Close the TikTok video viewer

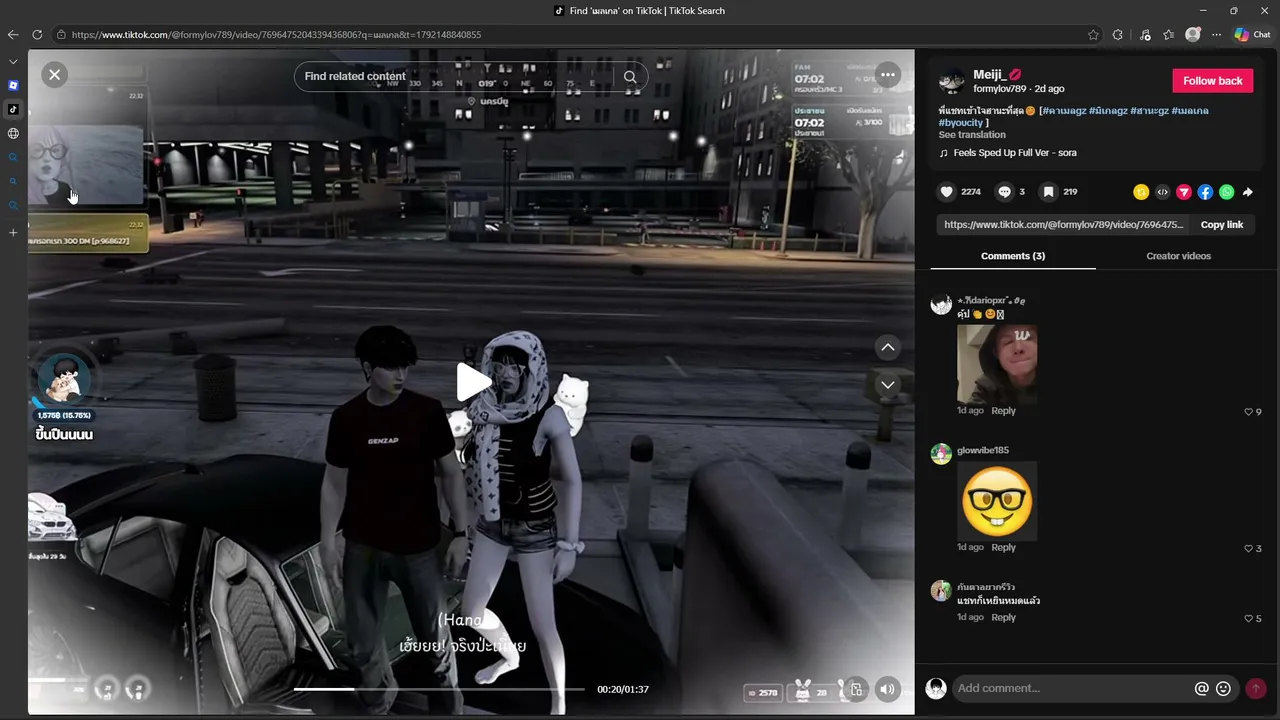[x=55, y=74]
